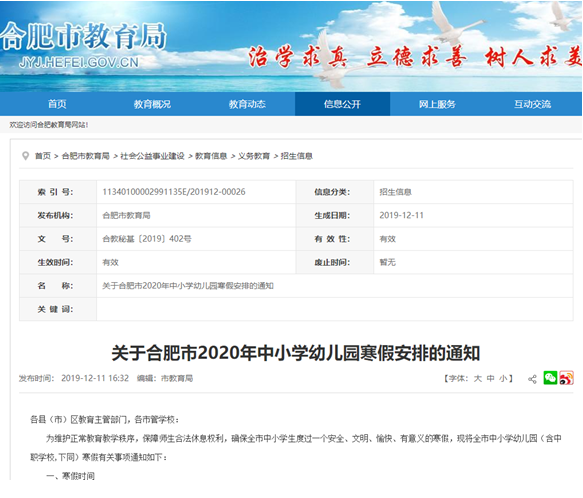Select the 名称 cell notice title
This screenshot has width=583, height=498.
click(x=188, y=286)
